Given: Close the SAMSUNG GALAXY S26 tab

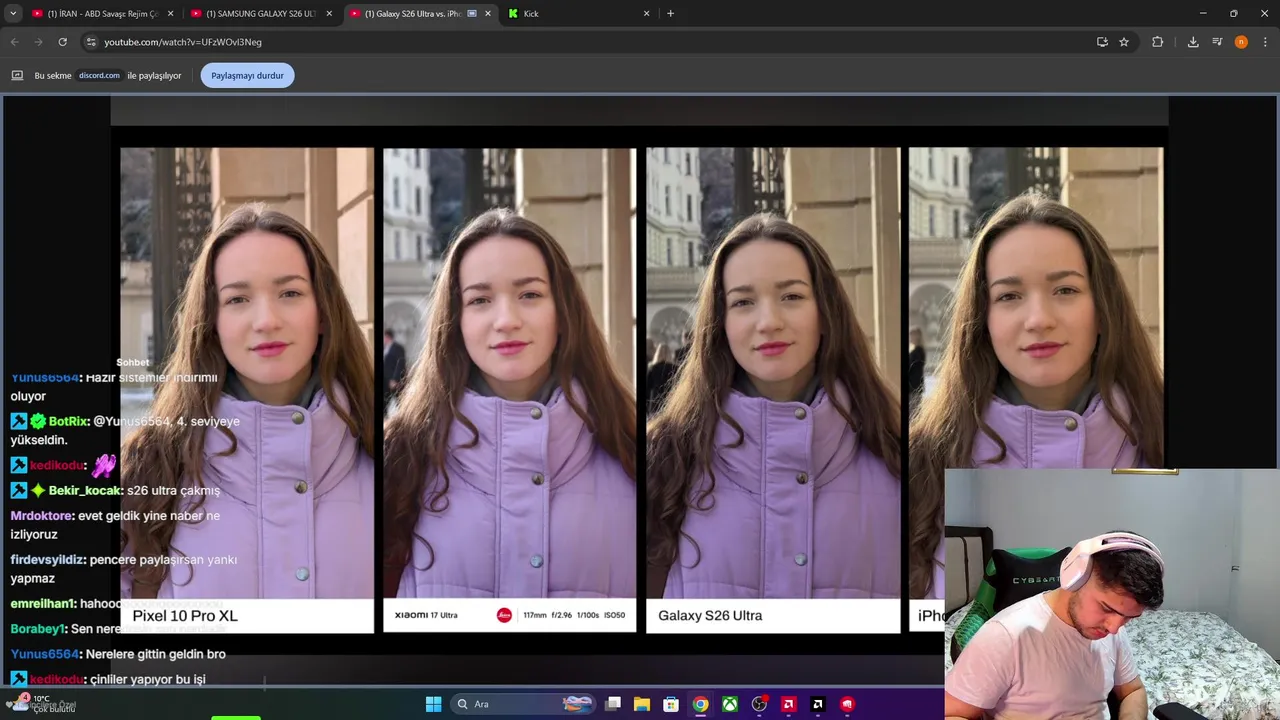Looking at the screenshot, I should point(329,14).
